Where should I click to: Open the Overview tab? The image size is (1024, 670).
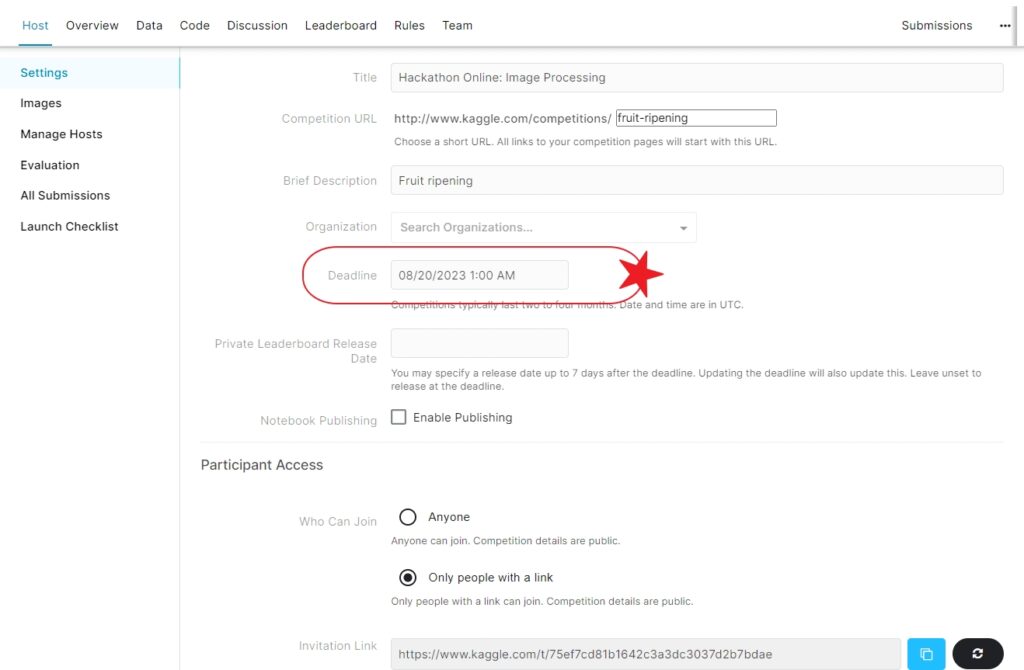(92, 26)
